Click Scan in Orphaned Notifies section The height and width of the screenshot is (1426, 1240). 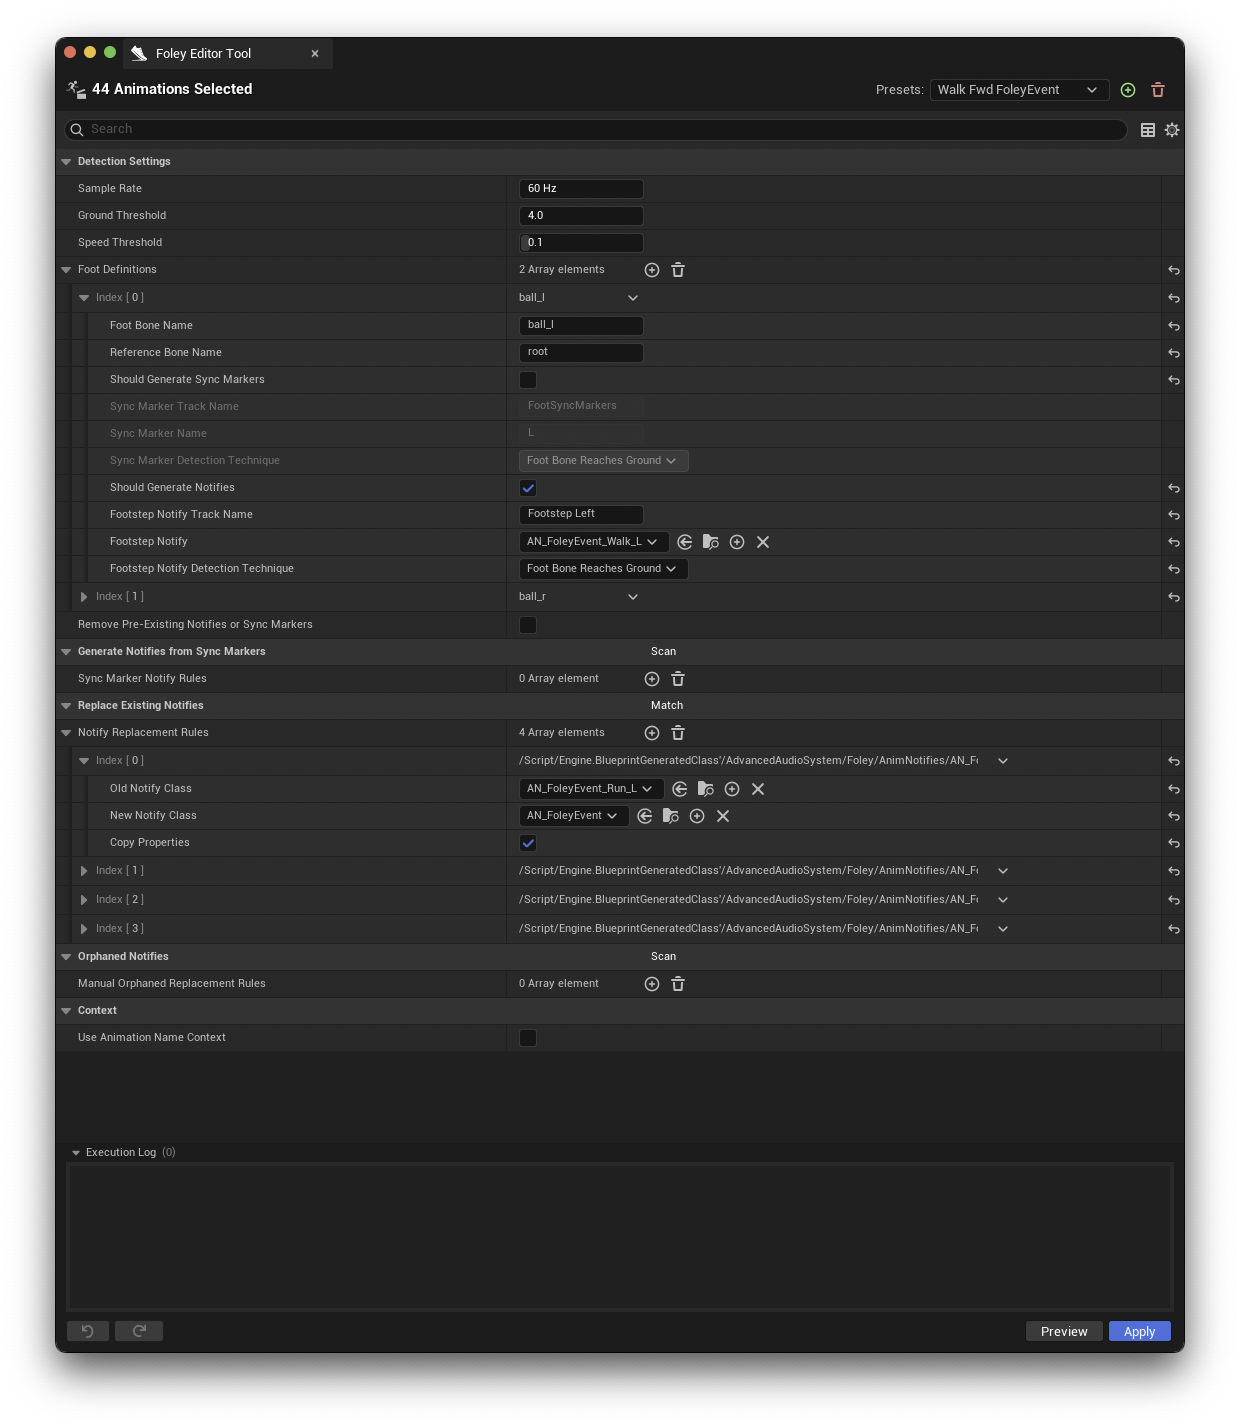tap(664, 957)
